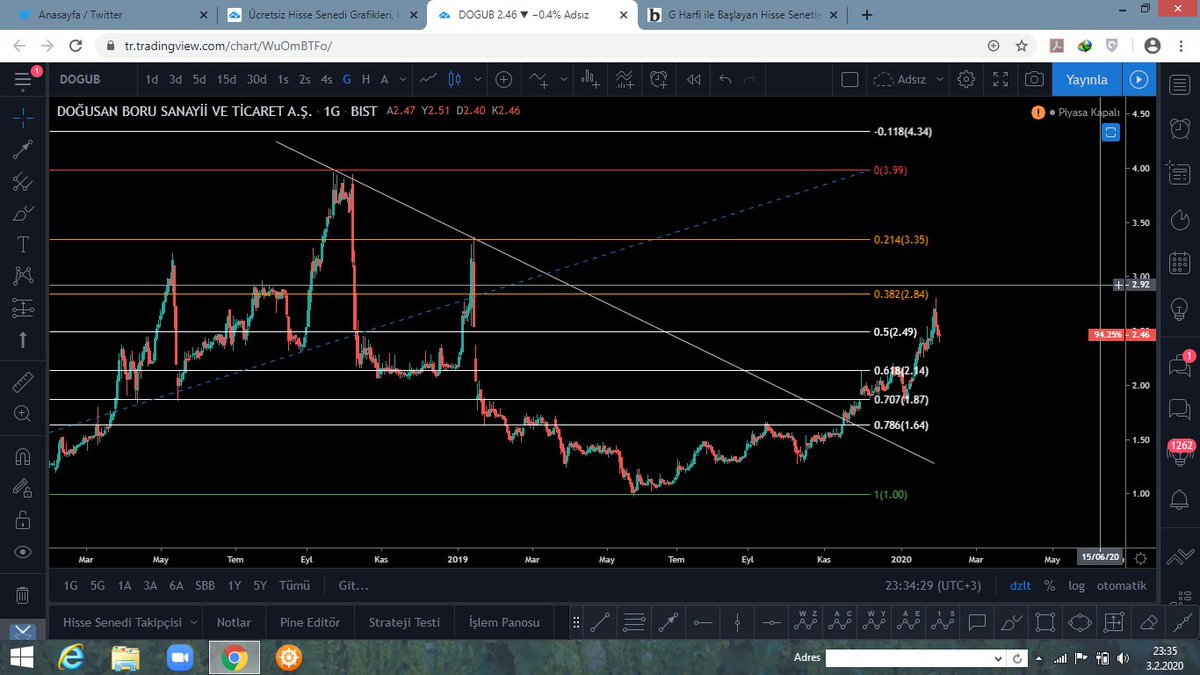Open chart settings gear

point(966,79)
